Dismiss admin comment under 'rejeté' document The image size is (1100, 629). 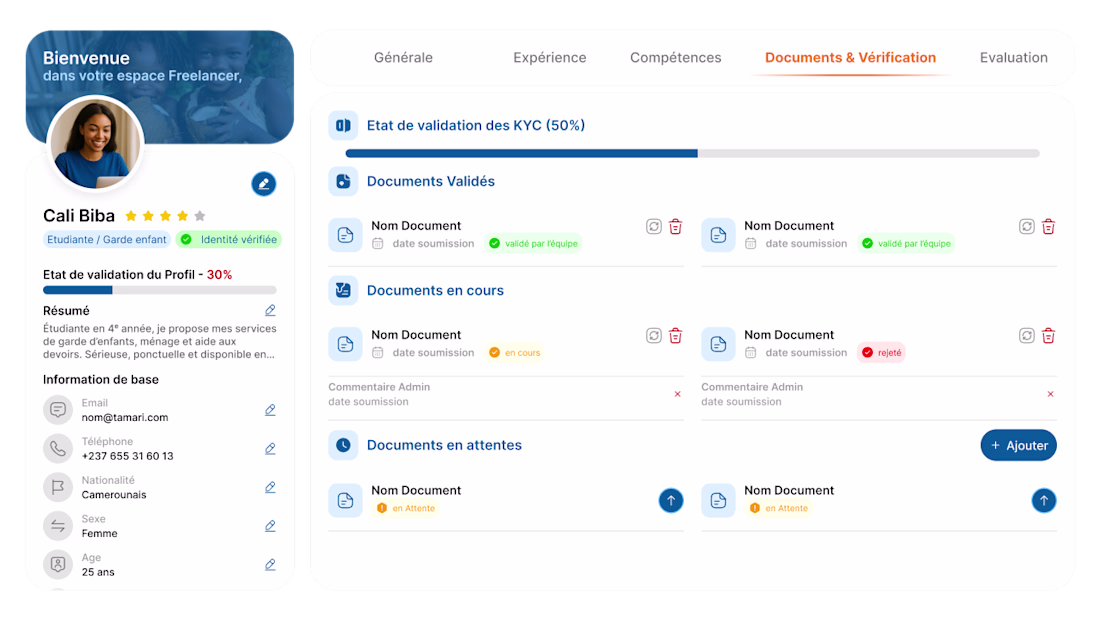pos(1051,394)
